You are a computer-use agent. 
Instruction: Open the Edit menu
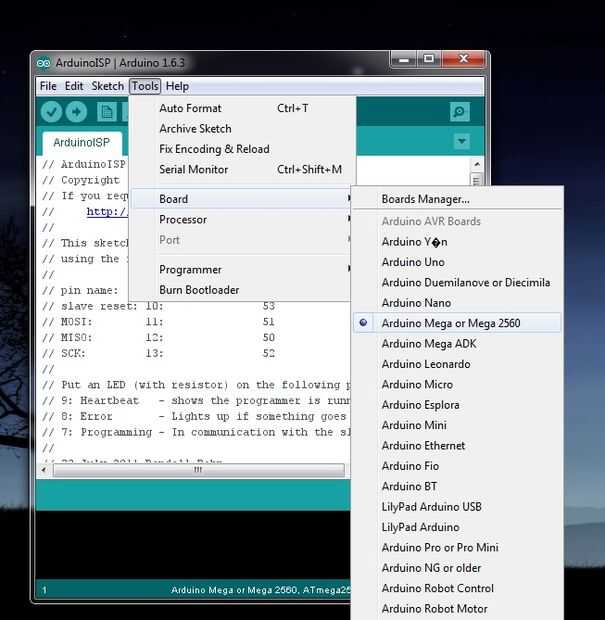coord(74,86)
